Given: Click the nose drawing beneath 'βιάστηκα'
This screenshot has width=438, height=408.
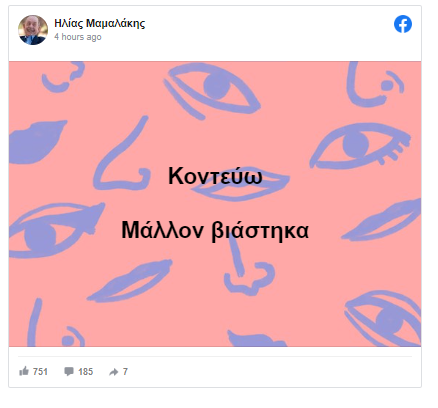Looking at the screenshot, I should tap(248, 267).
